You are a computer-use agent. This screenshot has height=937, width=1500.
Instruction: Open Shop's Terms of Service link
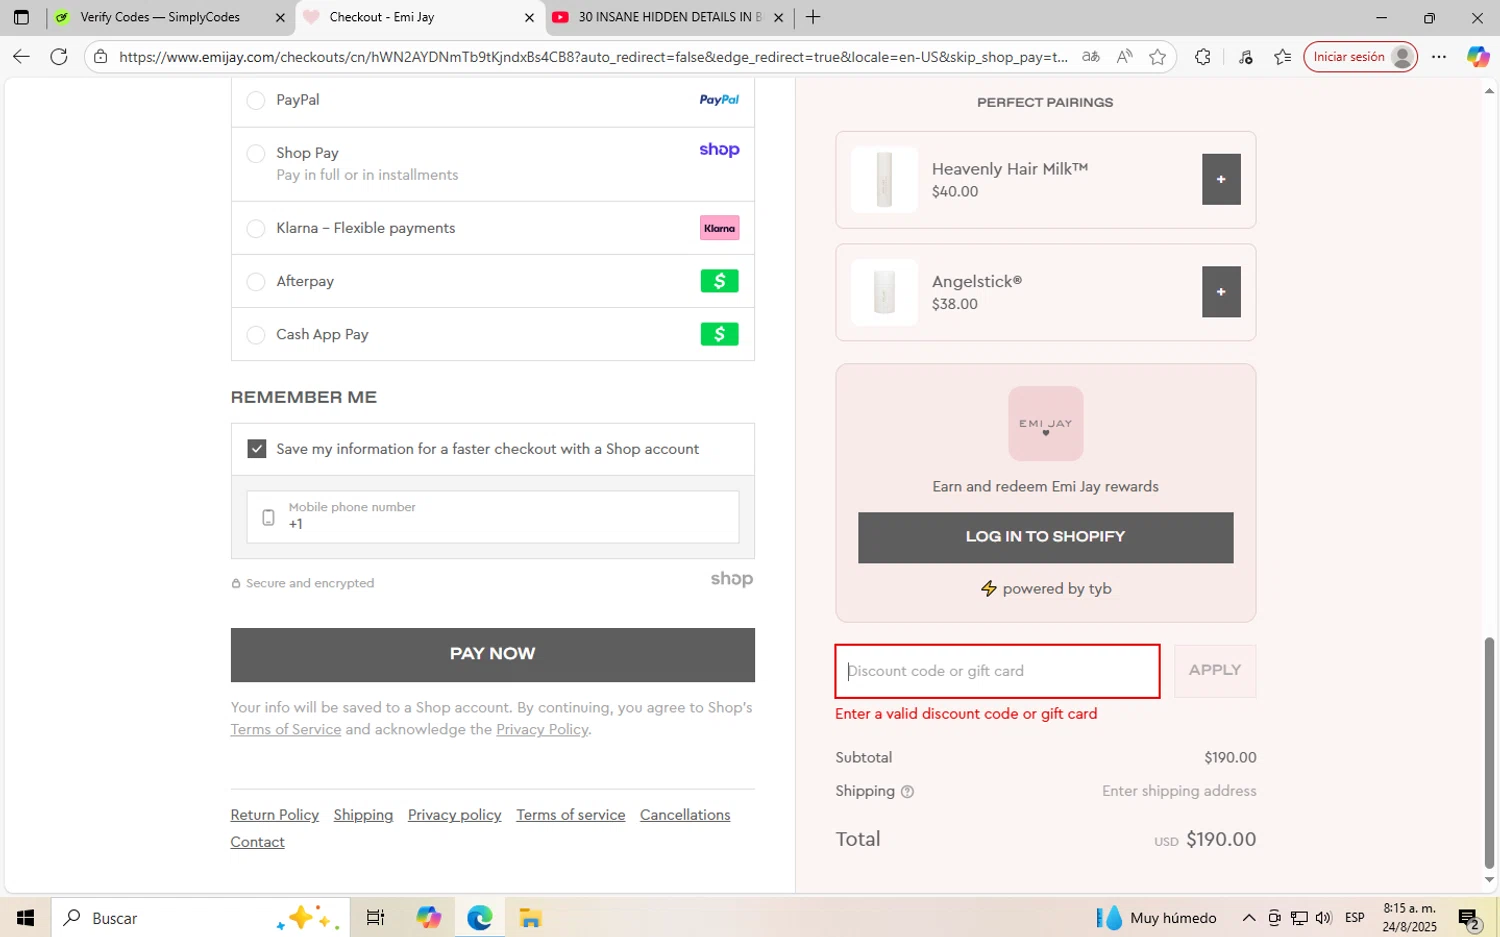point(286,729)
